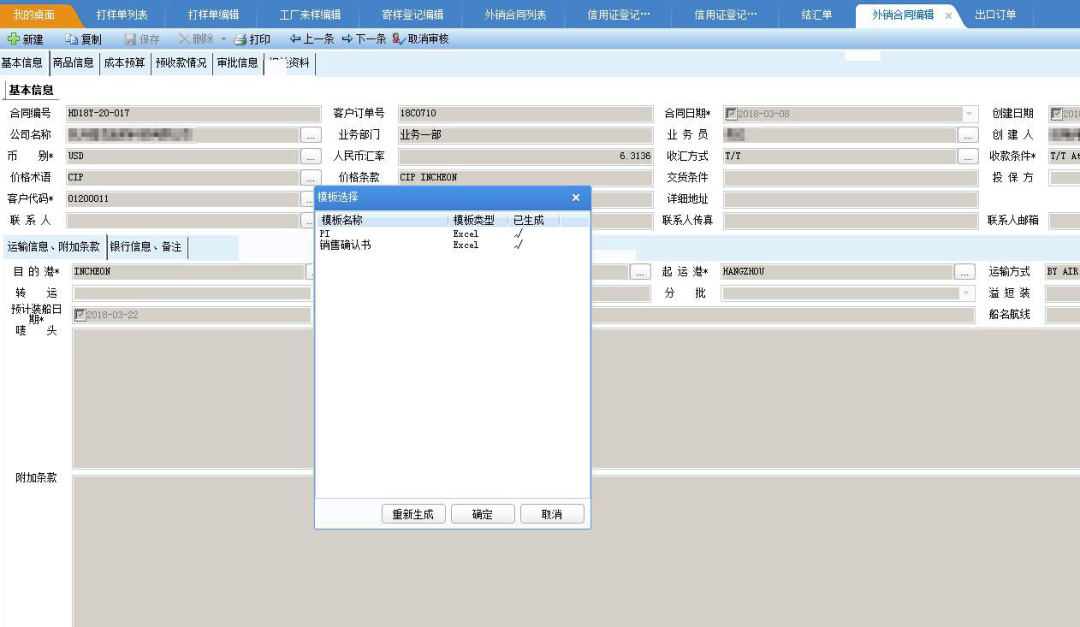Click 确定 to confirm template selection
1080x627 pixels.
[482, 514]
